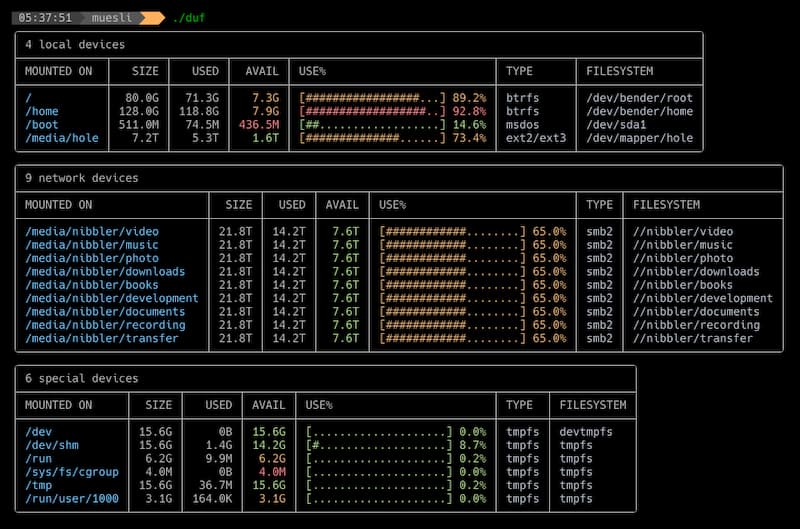The image size is (800, 529).
Task: Click /dev/sda1 filesystem
Action: coord(616,124)
